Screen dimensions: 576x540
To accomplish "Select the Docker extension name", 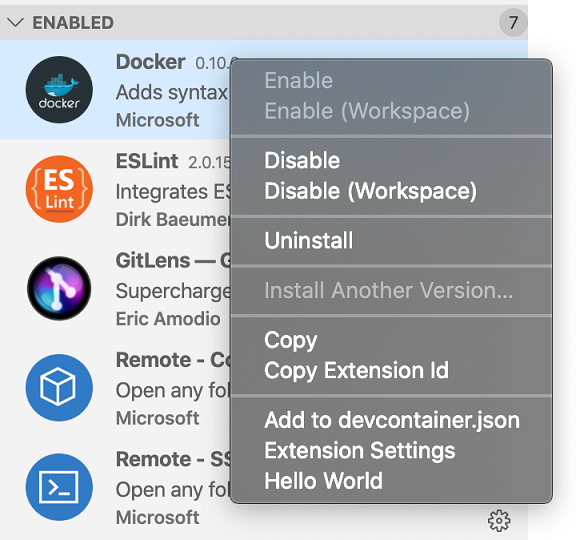I will coord(150,62).
